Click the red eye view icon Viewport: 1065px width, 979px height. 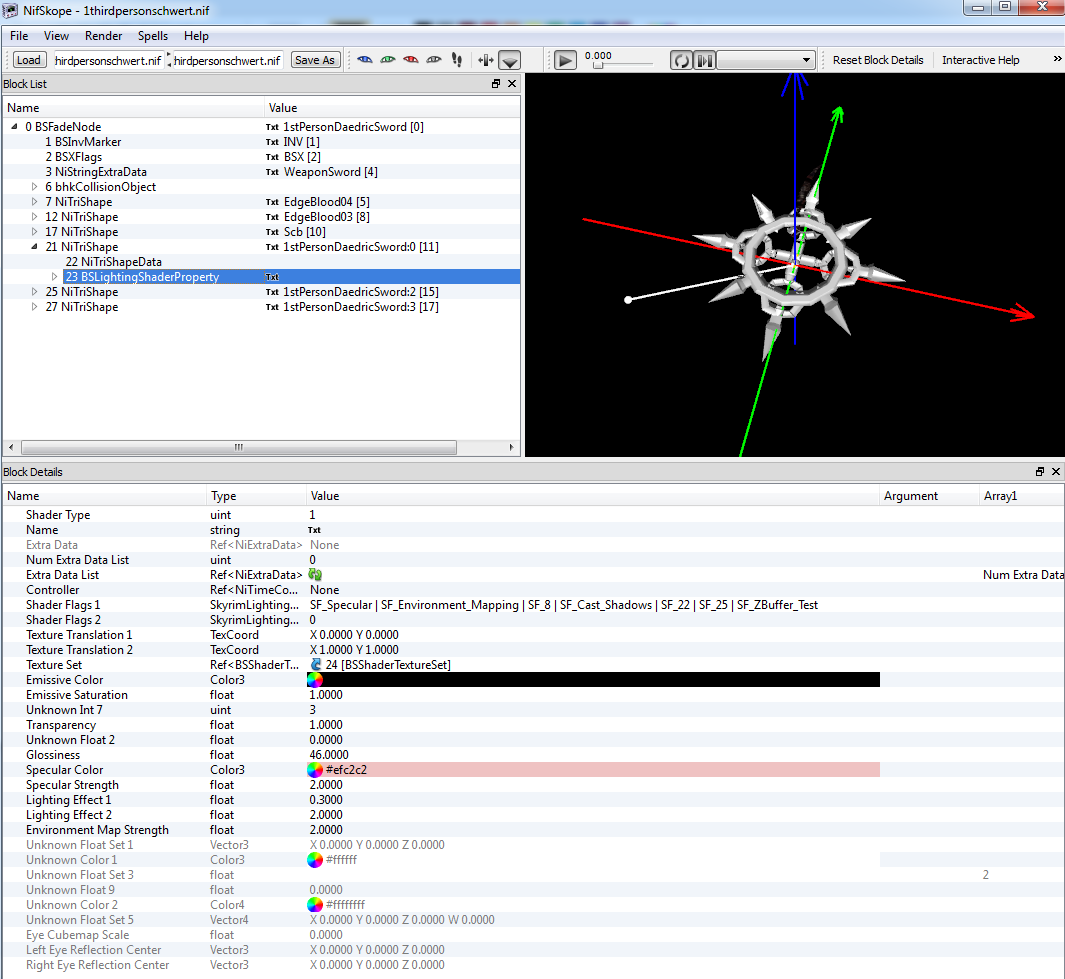coord(410,60)
